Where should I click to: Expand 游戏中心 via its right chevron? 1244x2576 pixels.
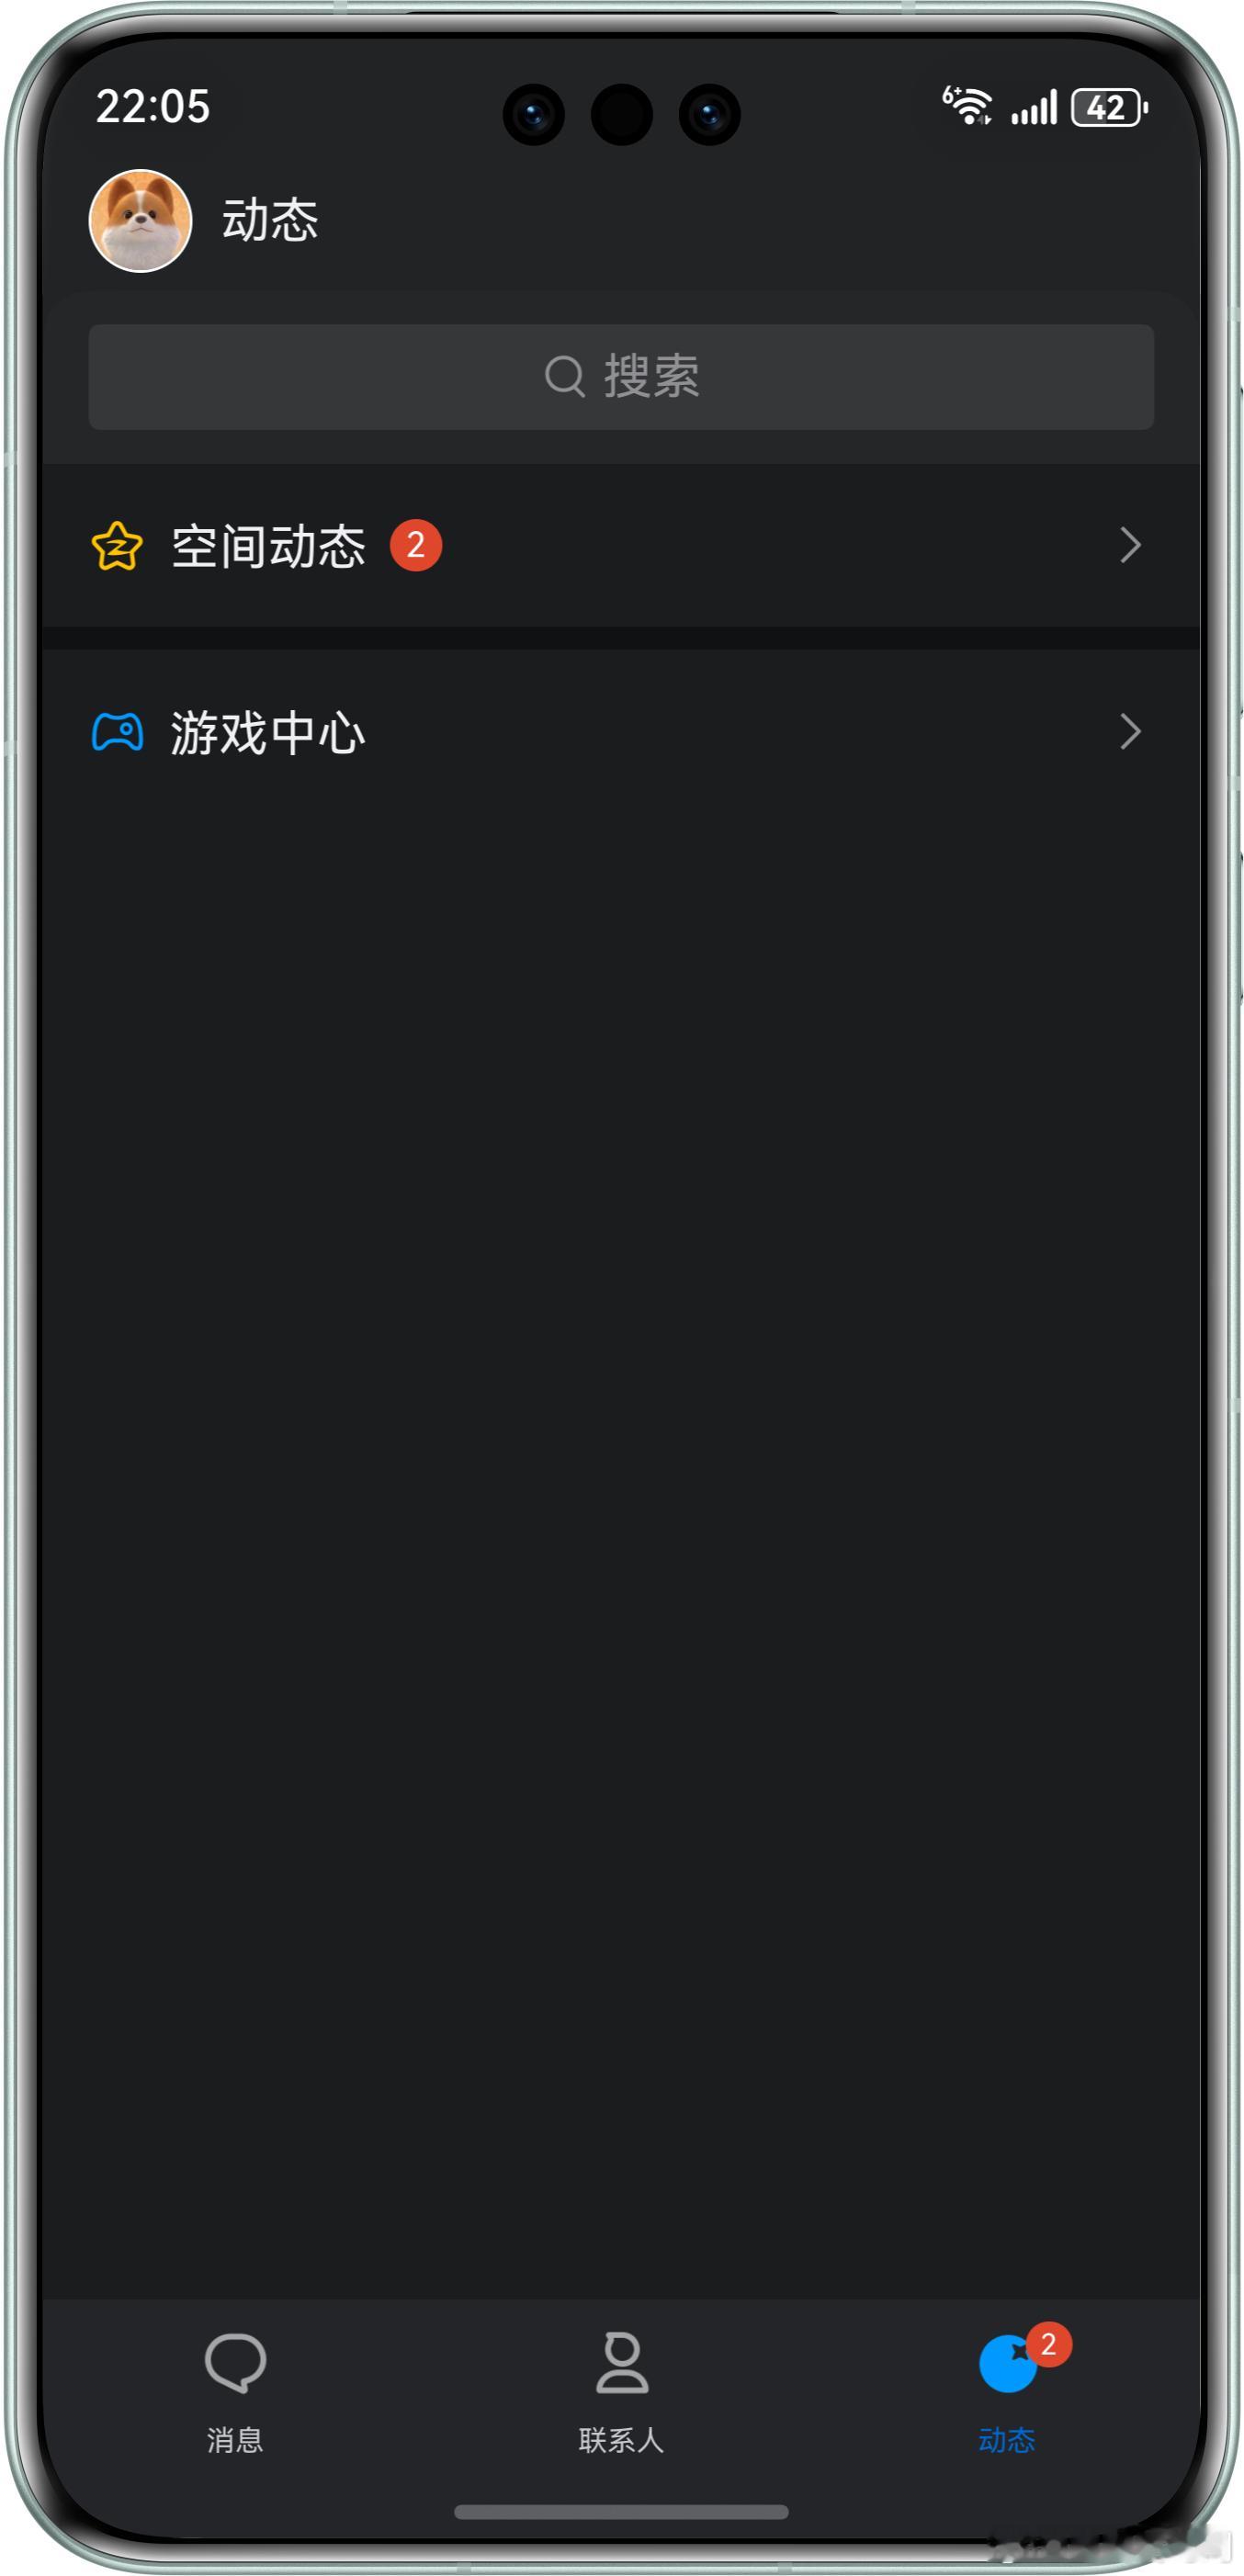[1130, 732]
